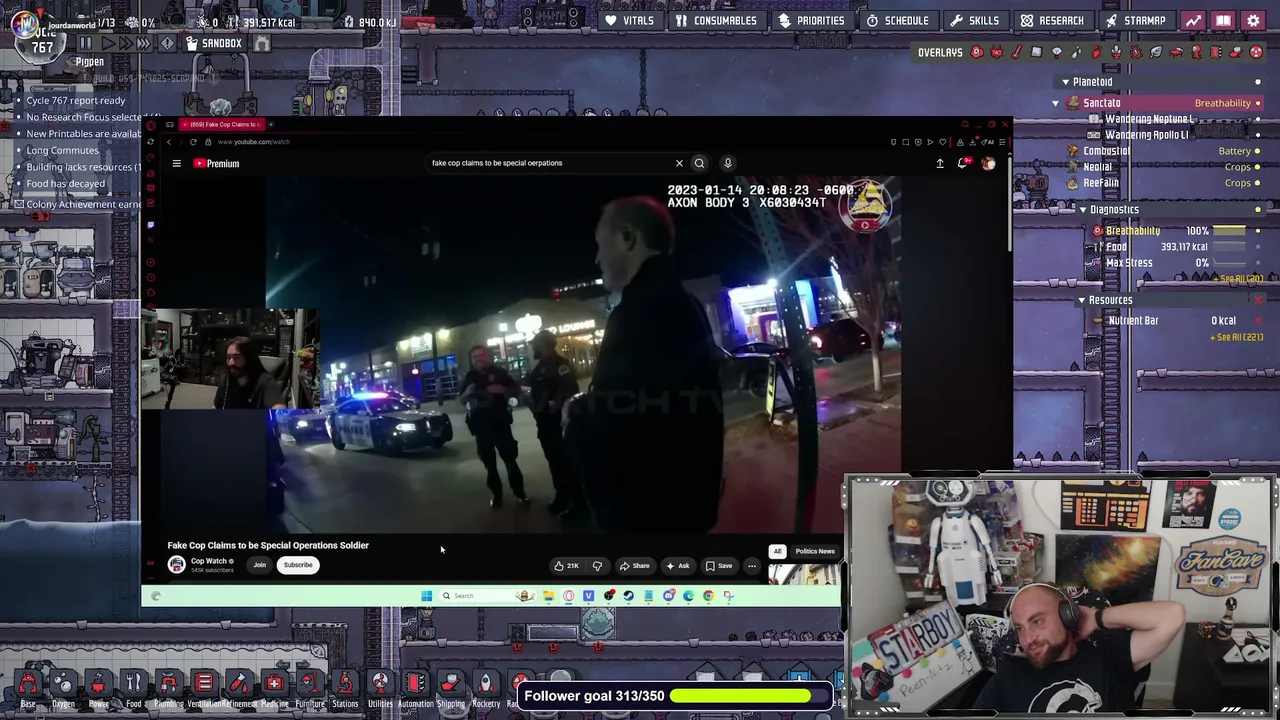Collapse the Sanctato planetoid entry
The image size is (1280, 720).
click(x=1055, y=103)
